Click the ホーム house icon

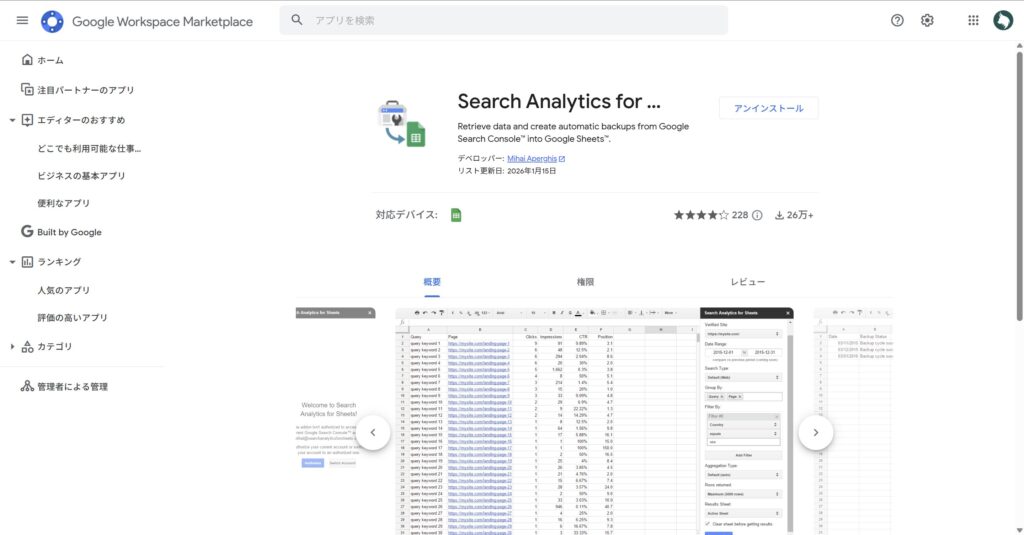click(x=27, y=59)
